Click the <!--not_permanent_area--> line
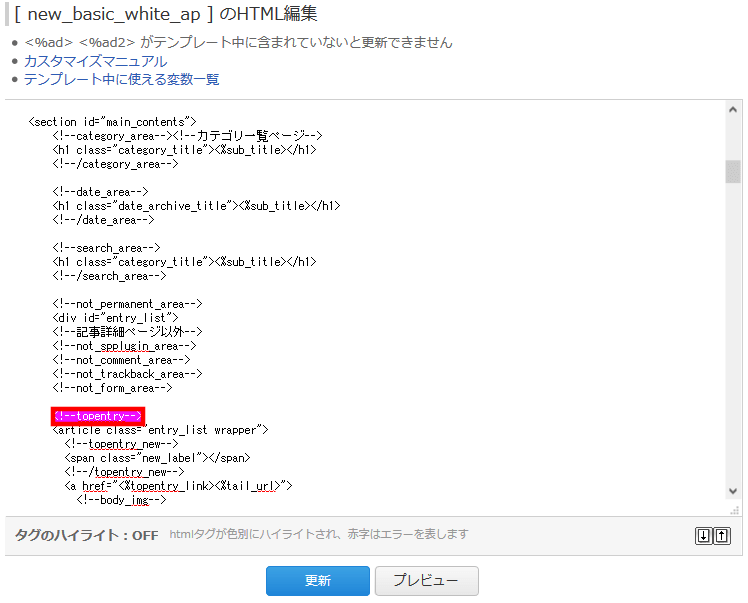Screen dimensions: 748x603 (x=127, y=304)
